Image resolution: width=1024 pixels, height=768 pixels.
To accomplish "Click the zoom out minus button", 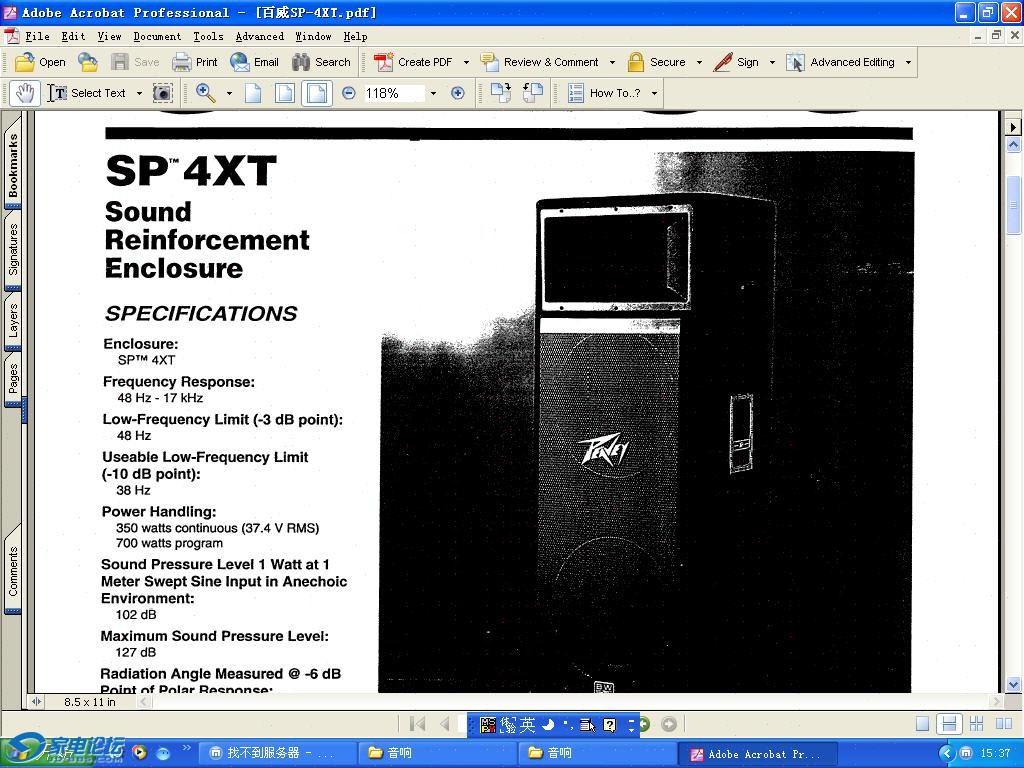I will pos(349,93).
